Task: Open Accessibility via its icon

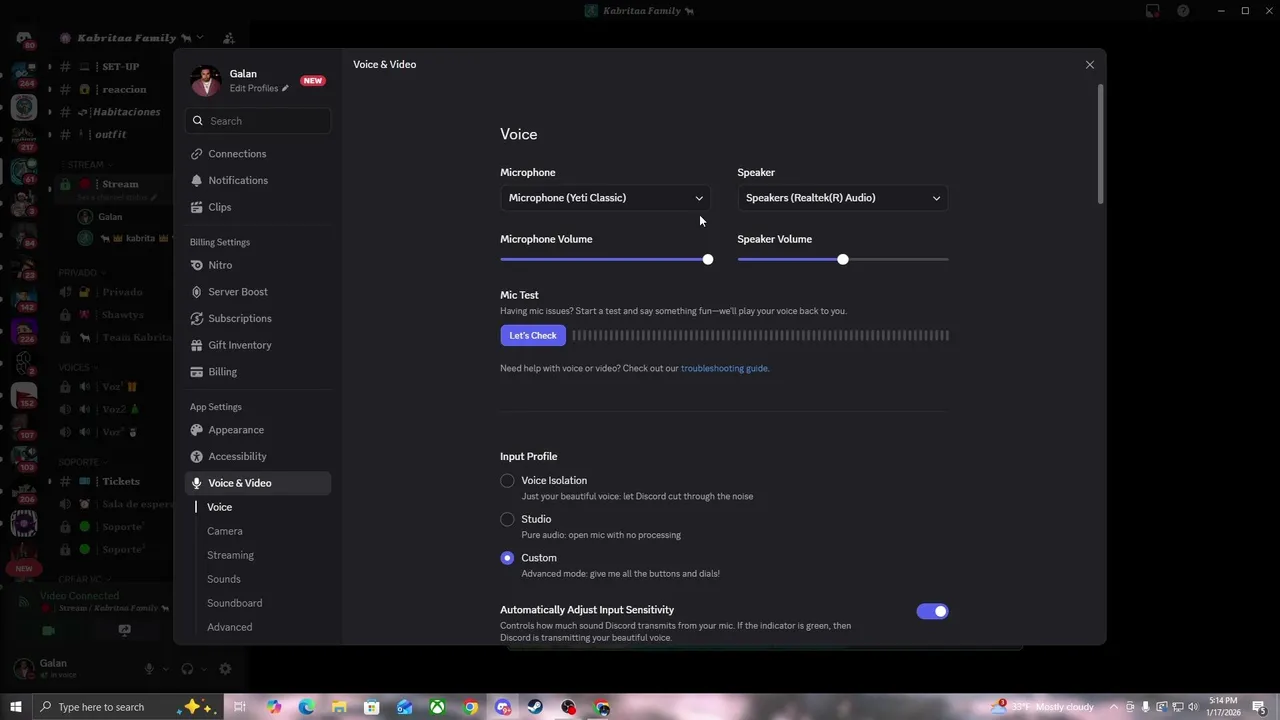Action: click(197, 456)
